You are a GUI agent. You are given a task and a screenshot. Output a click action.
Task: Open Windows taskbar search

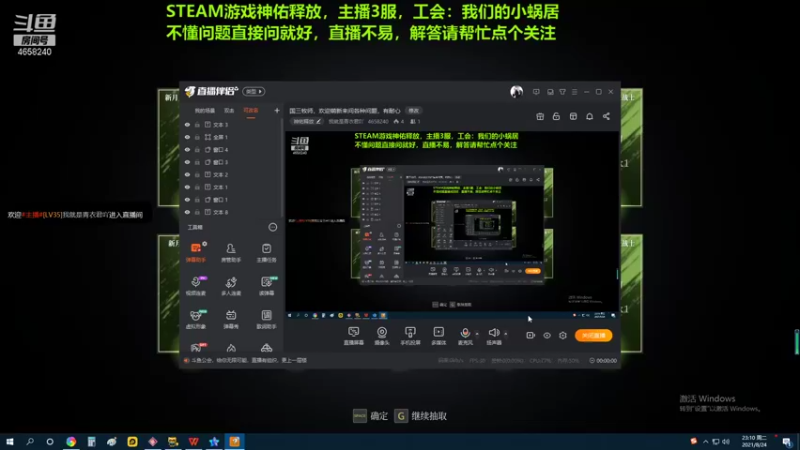tap(30, 441)
